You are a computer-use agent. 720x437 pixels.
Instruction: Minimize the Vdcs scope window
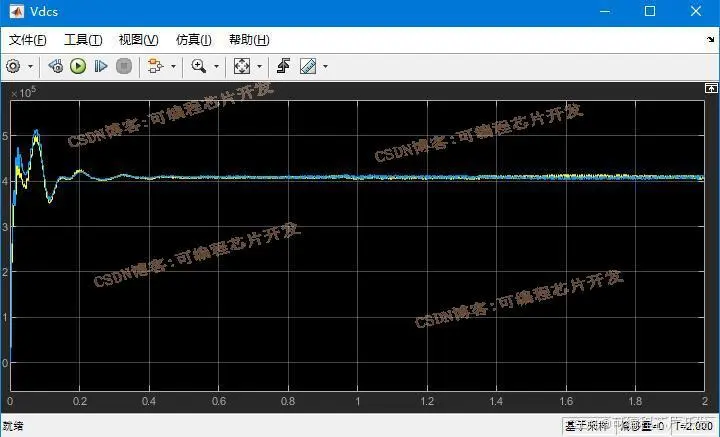[605, 11]
